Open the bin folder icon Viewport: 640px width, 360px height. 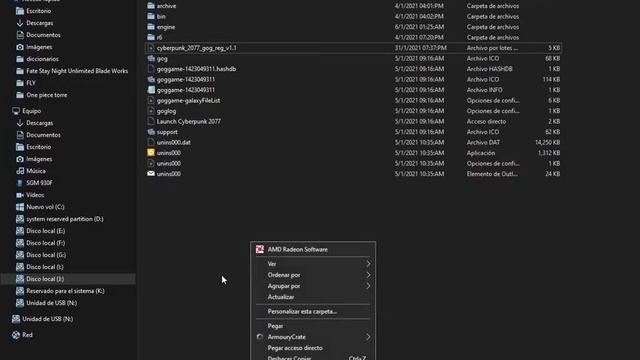151,16
